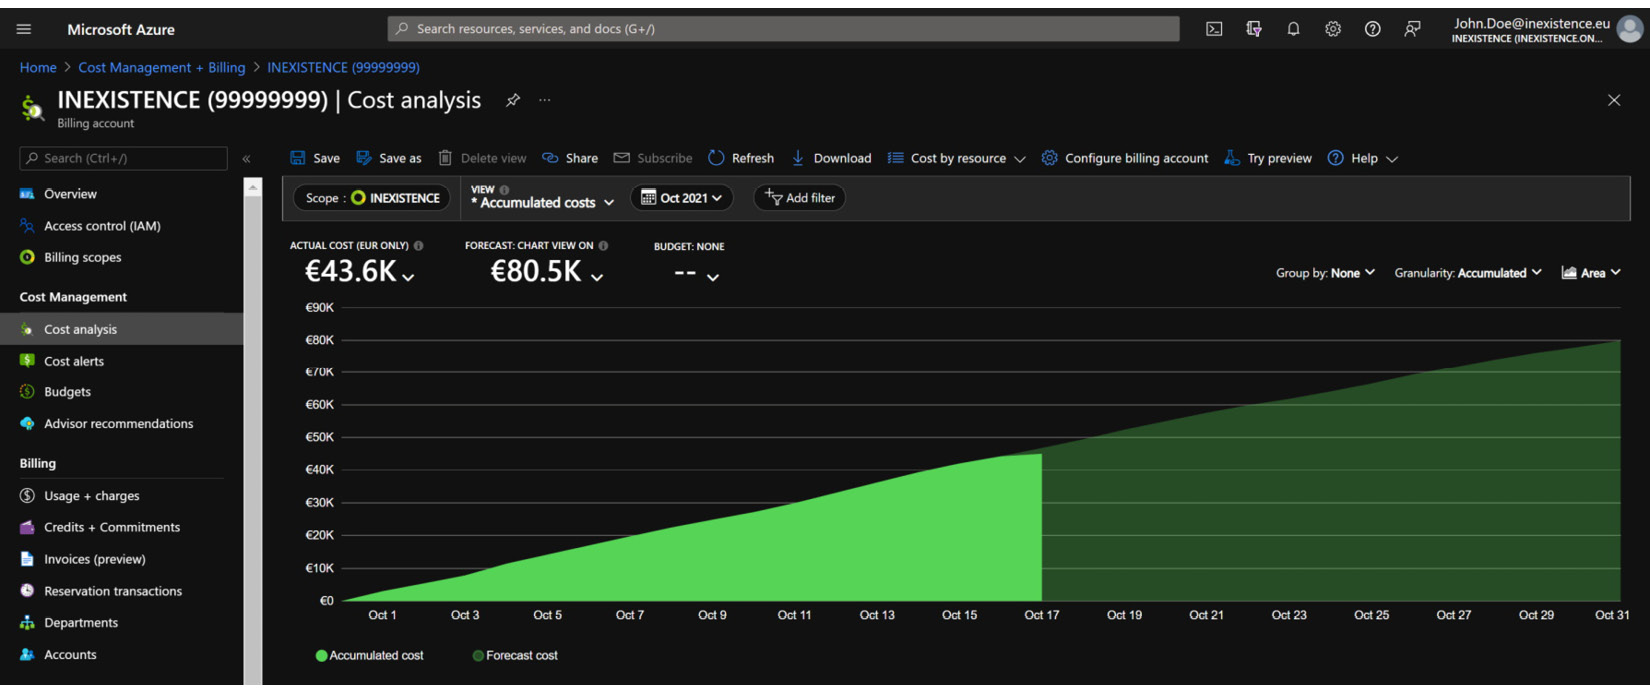The height and width of the screenshot is (694, 1650).
Task: Click the Save as icon
Action: point(364,158)
